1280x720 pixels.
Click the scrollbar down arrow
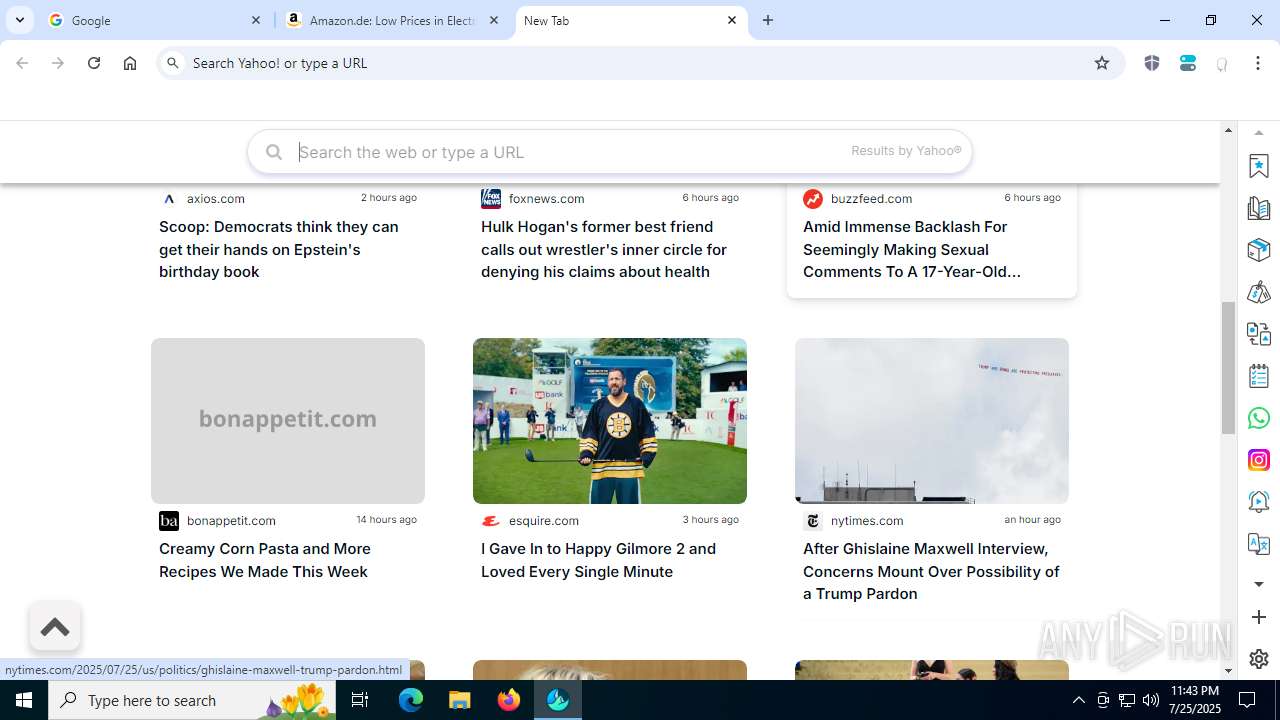pos(1229,671)
